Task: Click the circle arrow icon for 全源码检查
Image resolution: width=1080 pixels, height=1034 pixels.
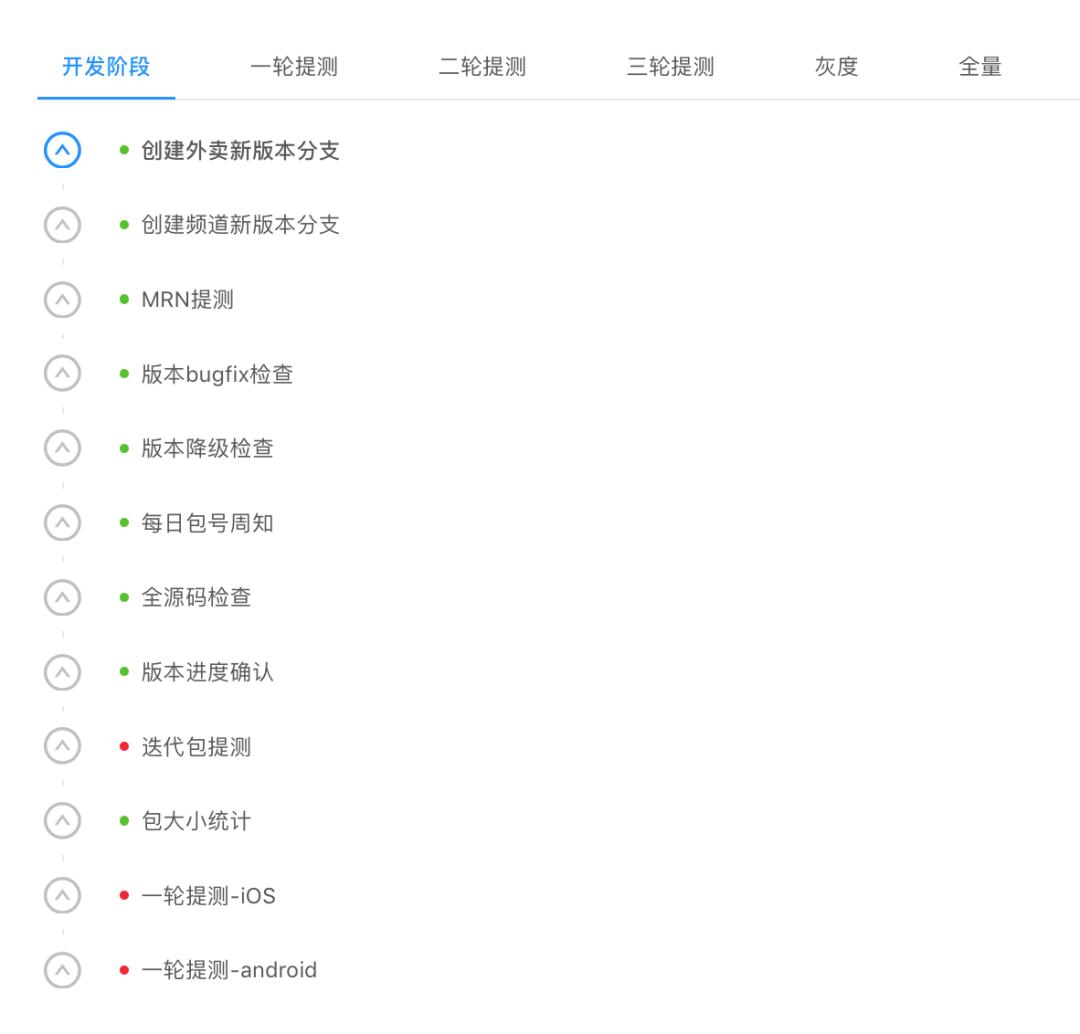Action: [x=62, y=597]
